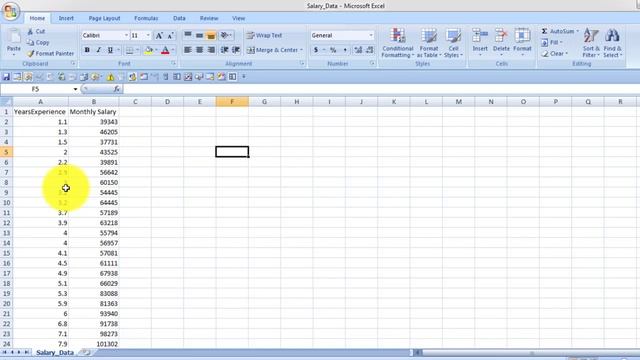Toggle Top Align
The image size is (640, 360).
[x=188, y=36]
